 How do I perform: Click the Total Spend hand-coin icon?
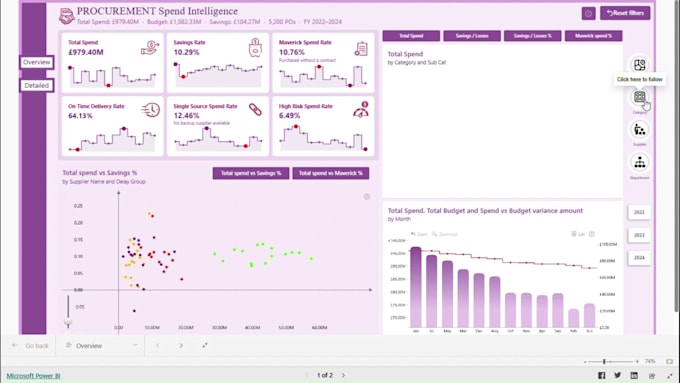pos(150,47)
